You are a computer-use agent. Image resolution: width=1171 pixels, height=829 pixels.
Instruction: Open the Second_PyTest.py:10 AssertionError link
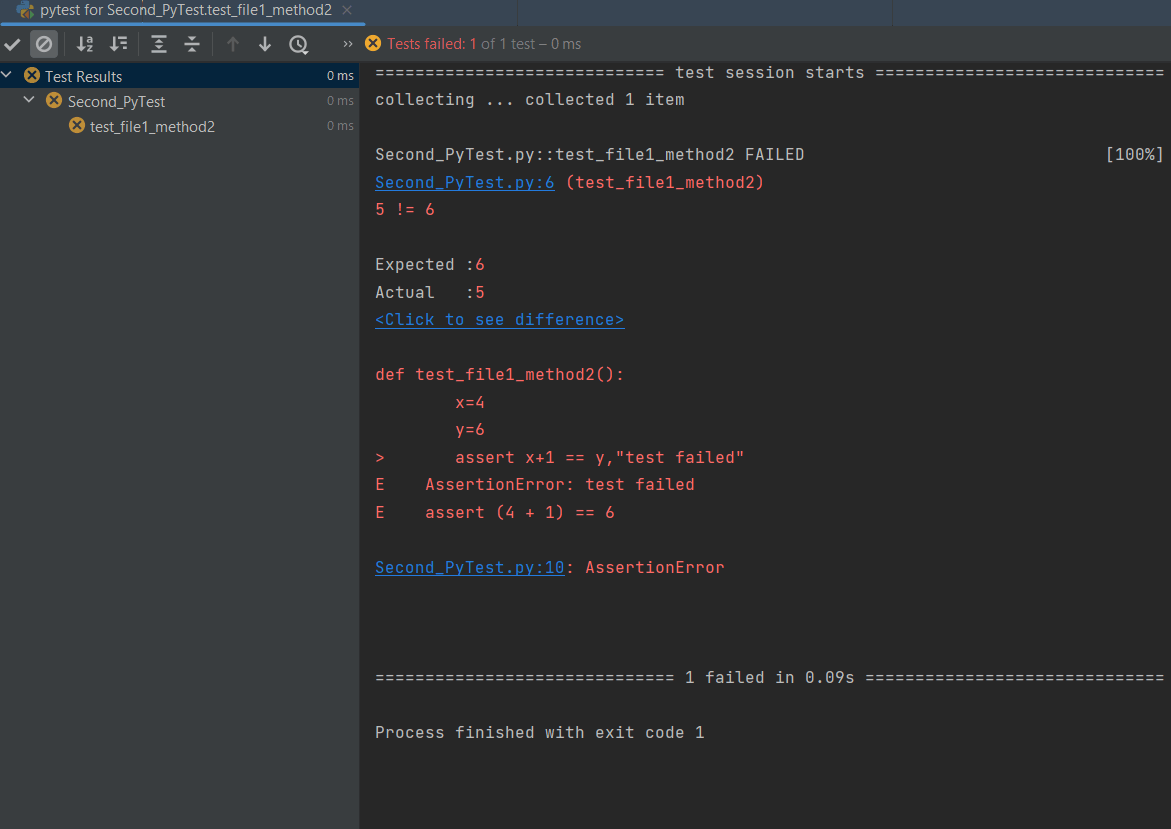[x=469, y=567]
